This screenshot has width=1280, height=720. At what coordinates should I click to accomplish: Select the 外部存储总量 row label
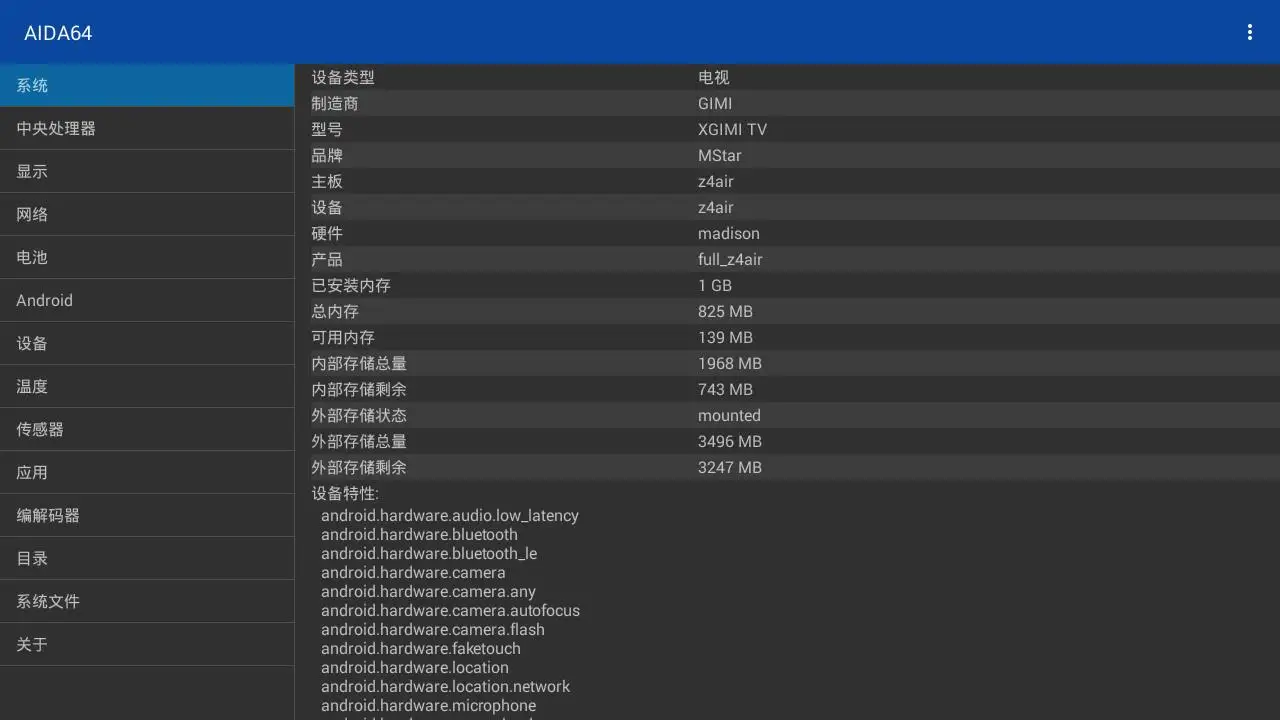pos(359,441)
